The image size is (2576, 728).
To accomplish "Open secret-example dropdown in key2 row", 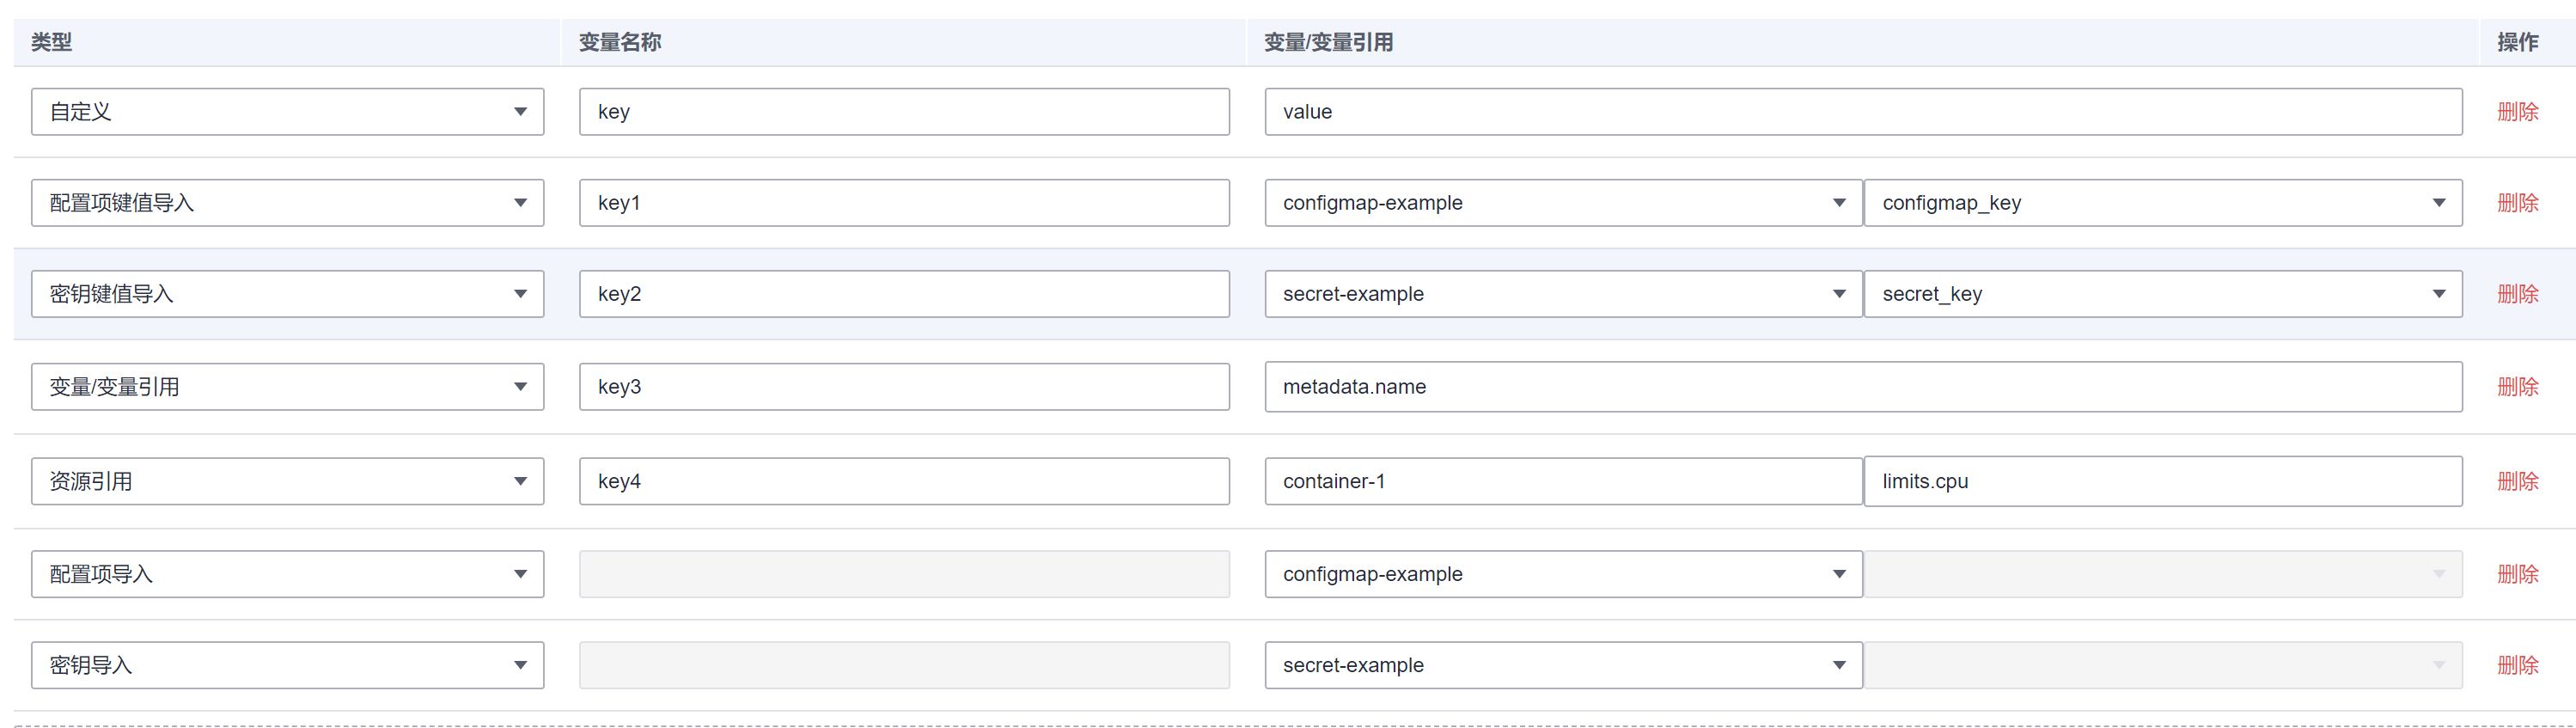I will point(1562,294).
